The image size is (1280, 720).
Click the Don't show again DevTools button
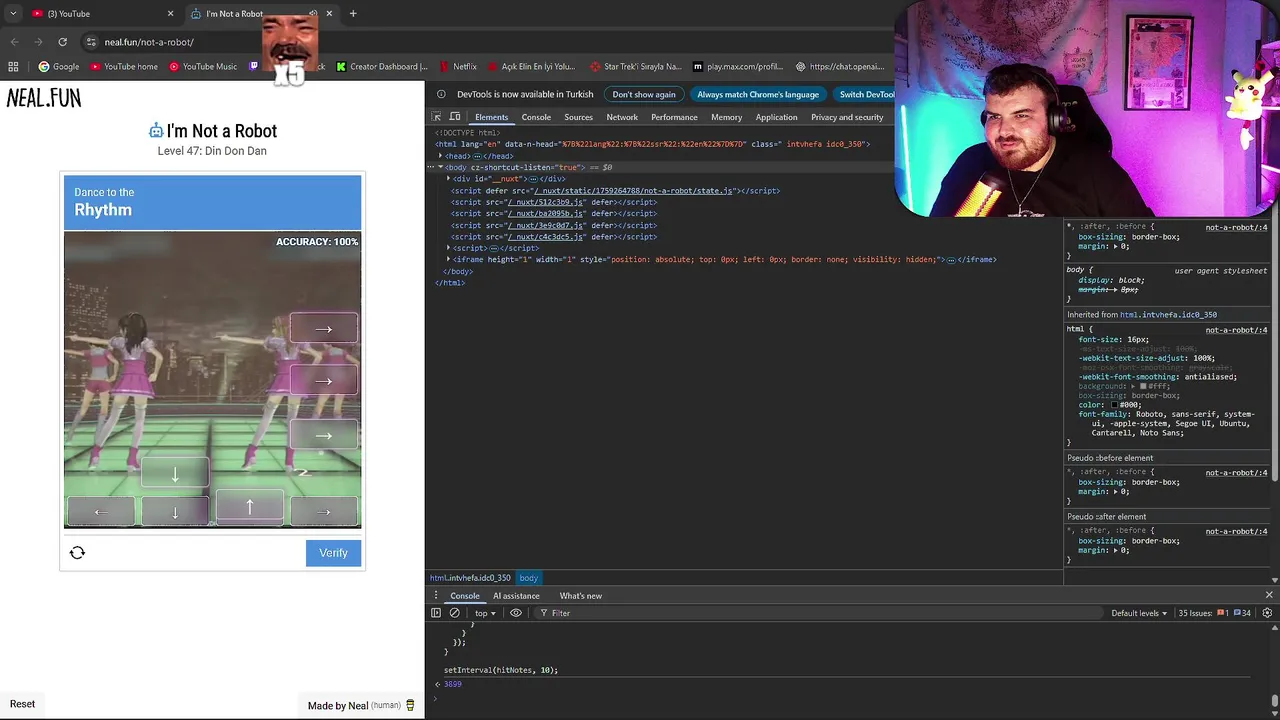[644, 94]
